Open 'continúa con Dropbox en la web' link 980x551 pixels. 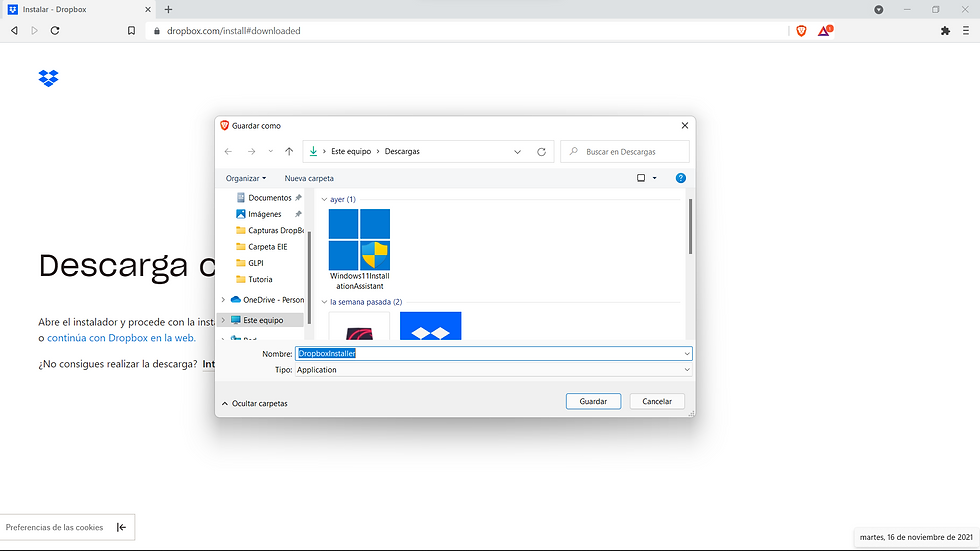coord(121,337)
